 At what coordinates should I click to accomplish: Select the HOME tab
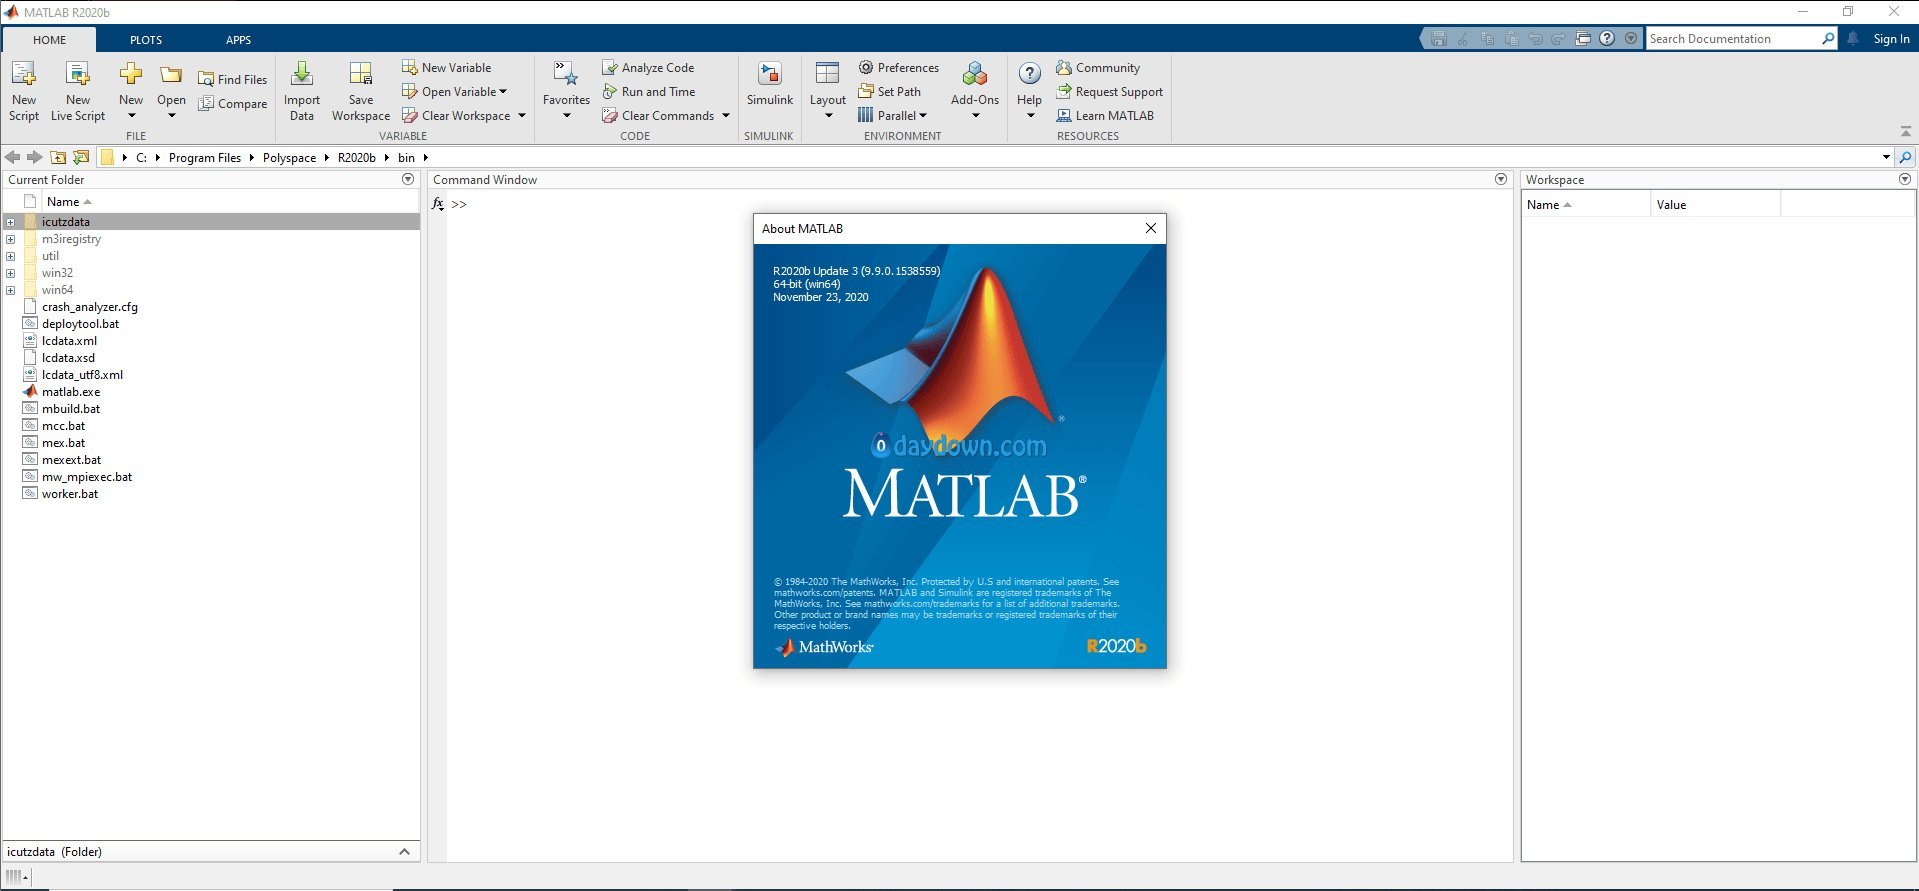[49, 40]
